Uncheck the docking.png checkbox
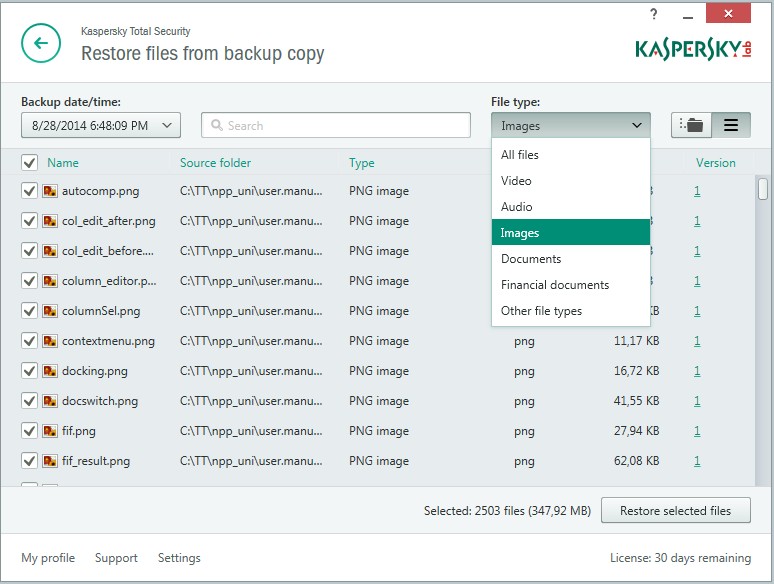This screenshot has height=584, width=774. [x=30, y=371]
